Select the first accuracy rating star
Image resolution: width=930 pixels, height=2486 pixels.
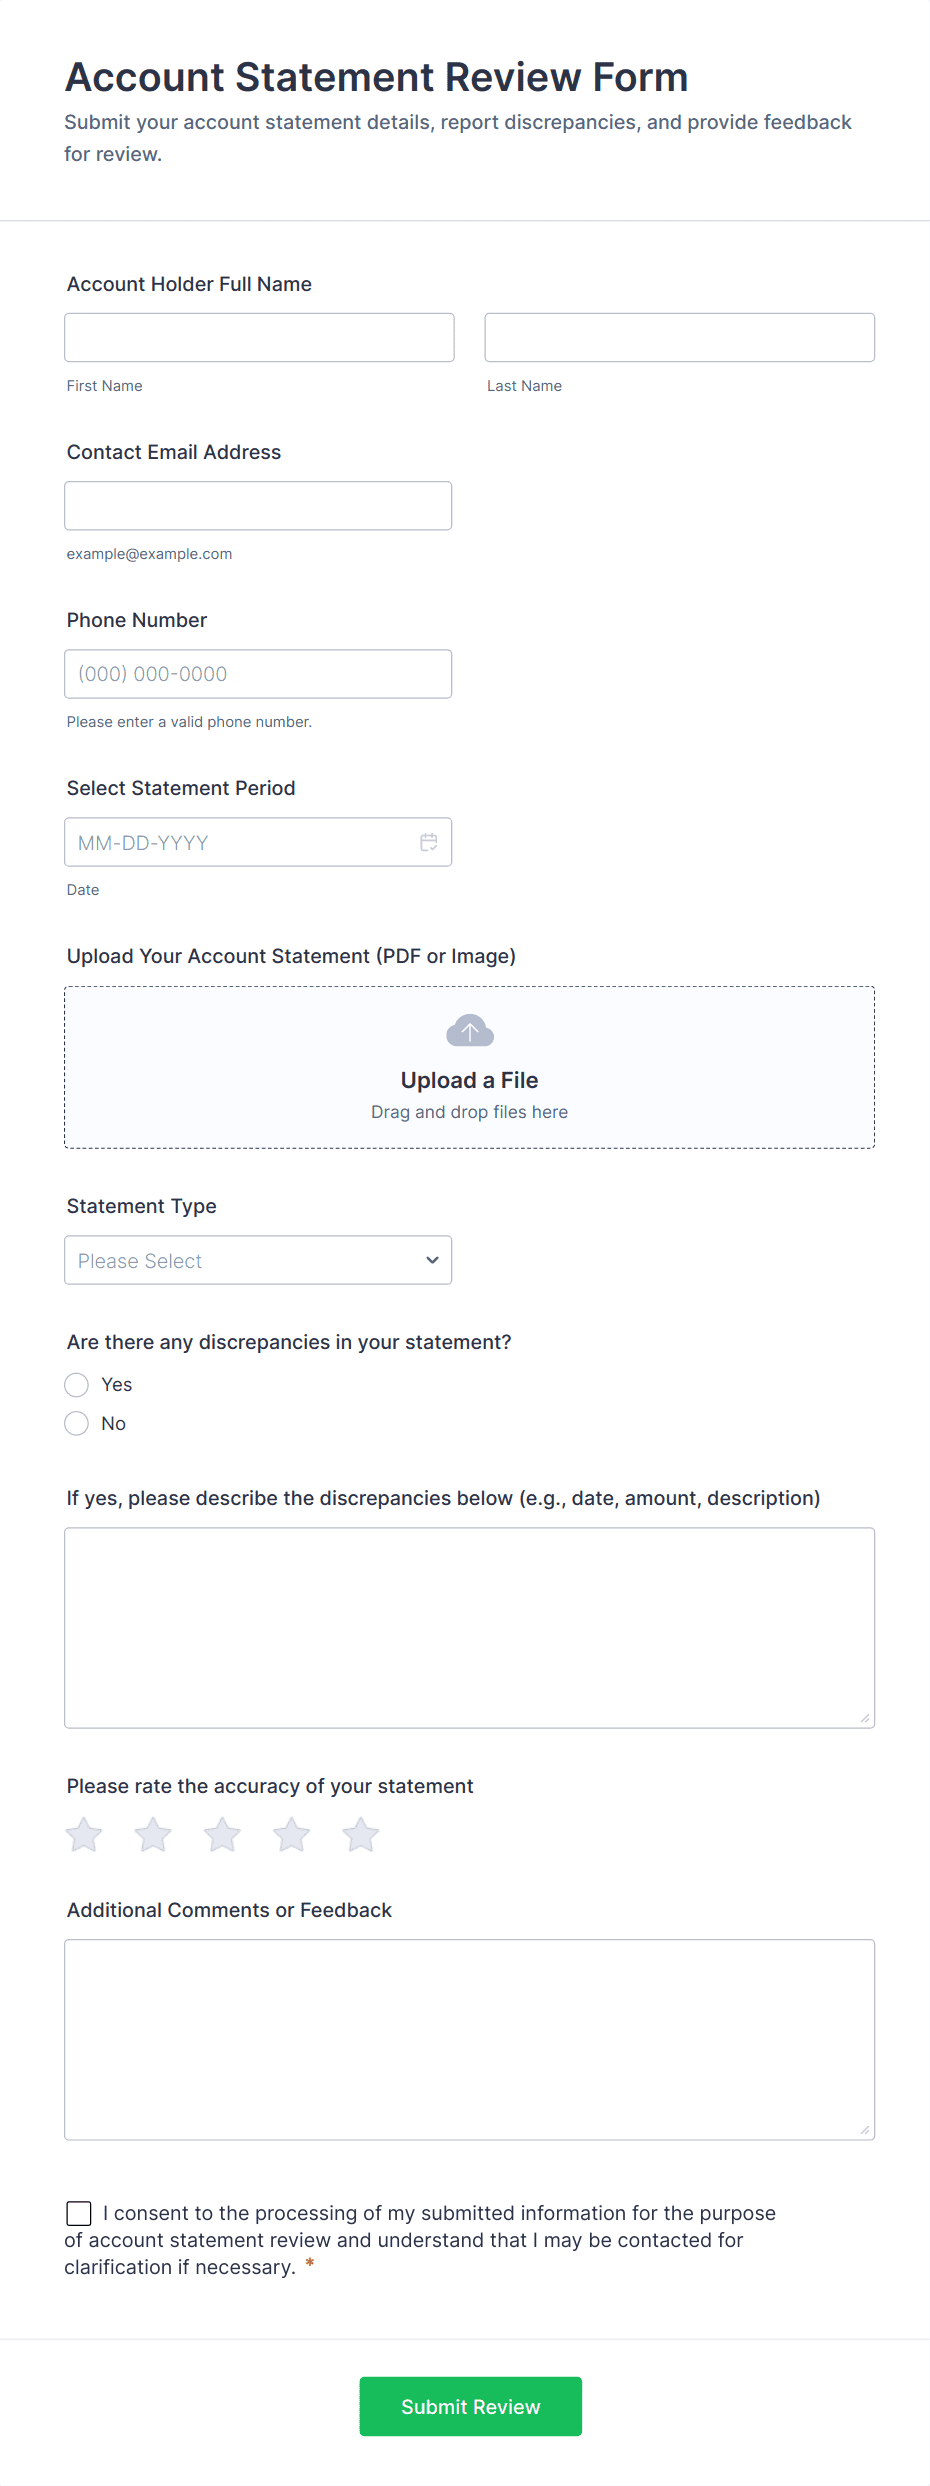(84, 1834)
